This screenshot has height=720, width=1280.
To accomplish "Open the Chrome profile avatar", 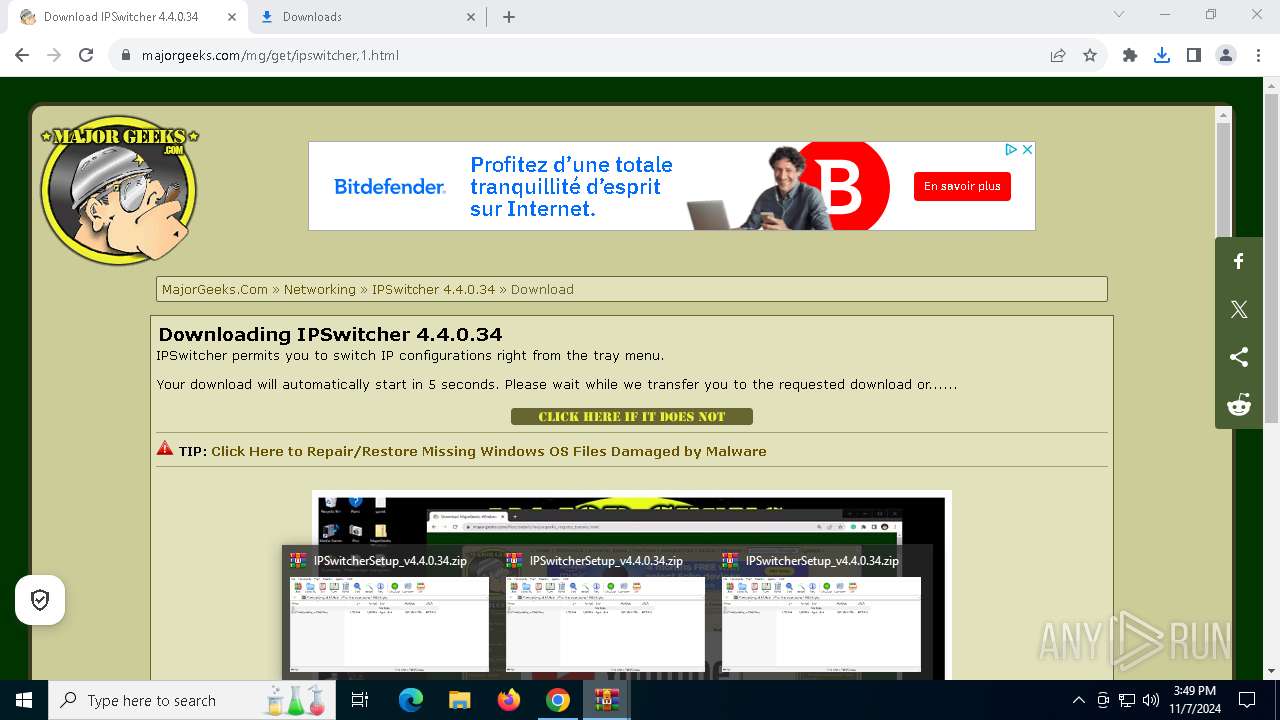I will [1226, 55].
